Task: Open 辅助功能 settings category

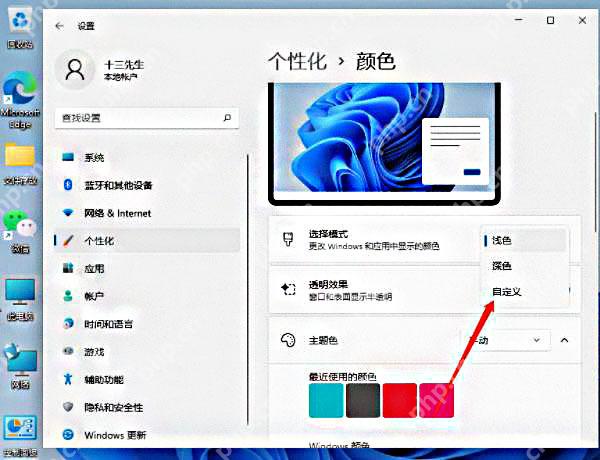Action: pos(147,379)
